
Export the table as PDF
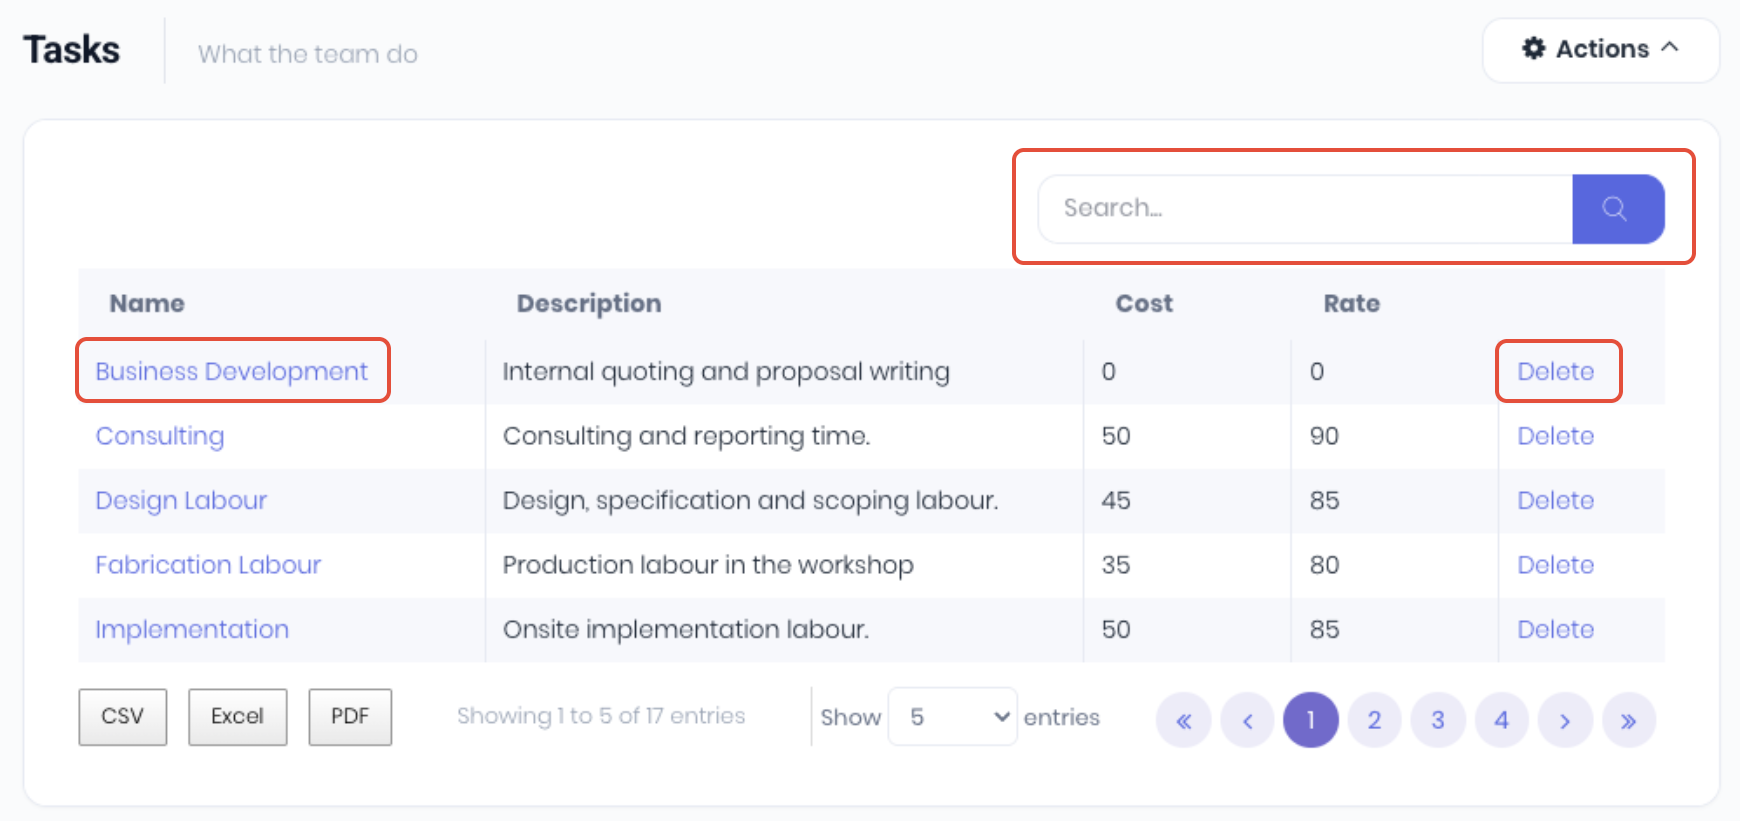(350, 716)
